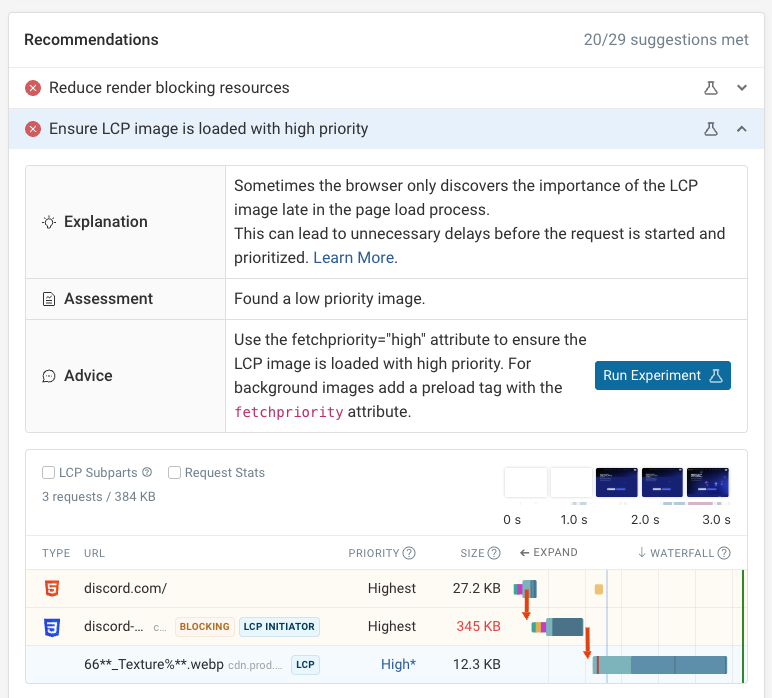Click the red error icon beside Ensure LCP image
The width and height of the screenshot is (772, 698).
(x=33, y=129)
